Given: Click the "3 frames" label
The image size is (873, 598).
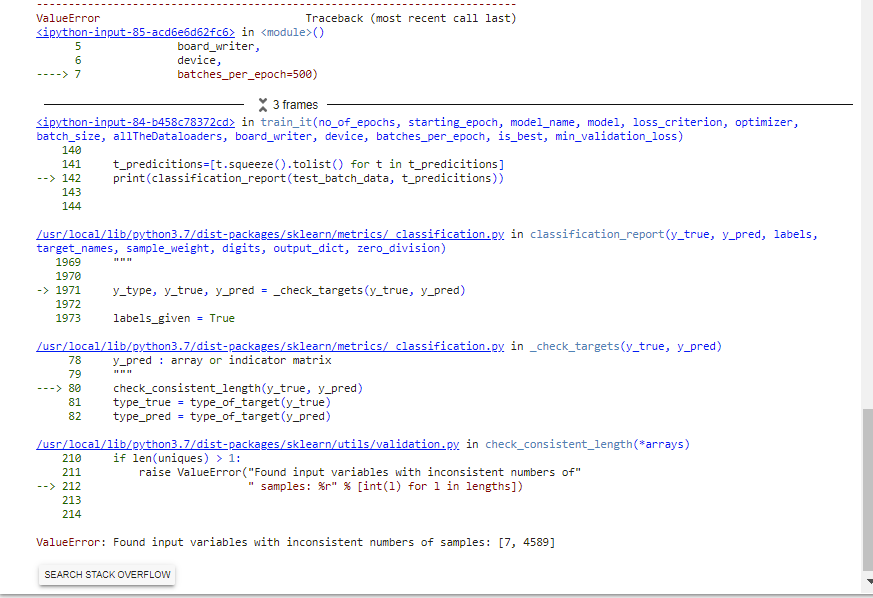Looking at the screenshot, I should [295, 105].
